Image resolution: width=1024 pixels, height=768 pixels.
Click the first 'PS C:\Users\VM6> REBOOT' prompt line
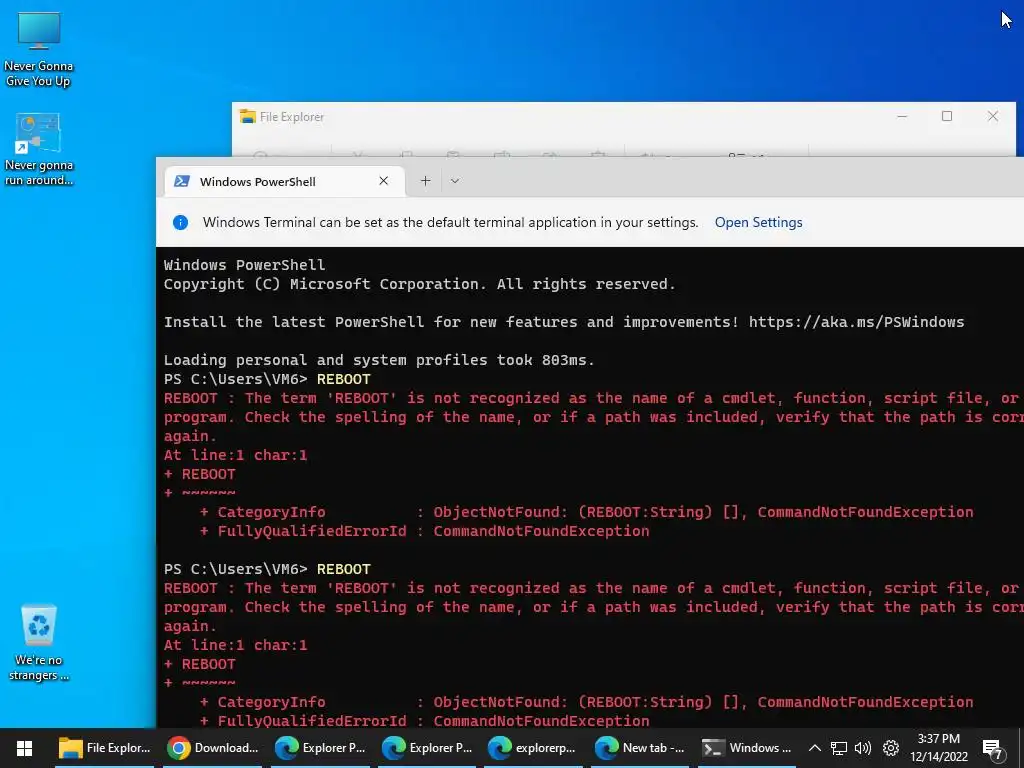[x=267, y=379]
